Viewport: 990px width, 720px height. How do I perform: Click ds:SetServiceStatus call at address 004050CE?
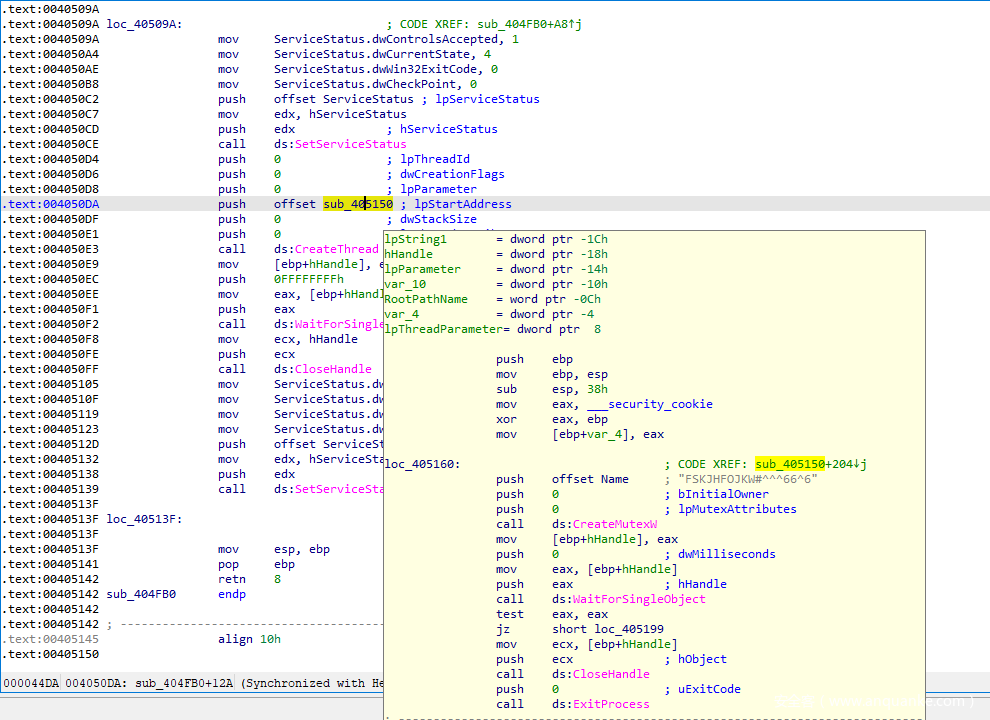click(x=340, y=144)
